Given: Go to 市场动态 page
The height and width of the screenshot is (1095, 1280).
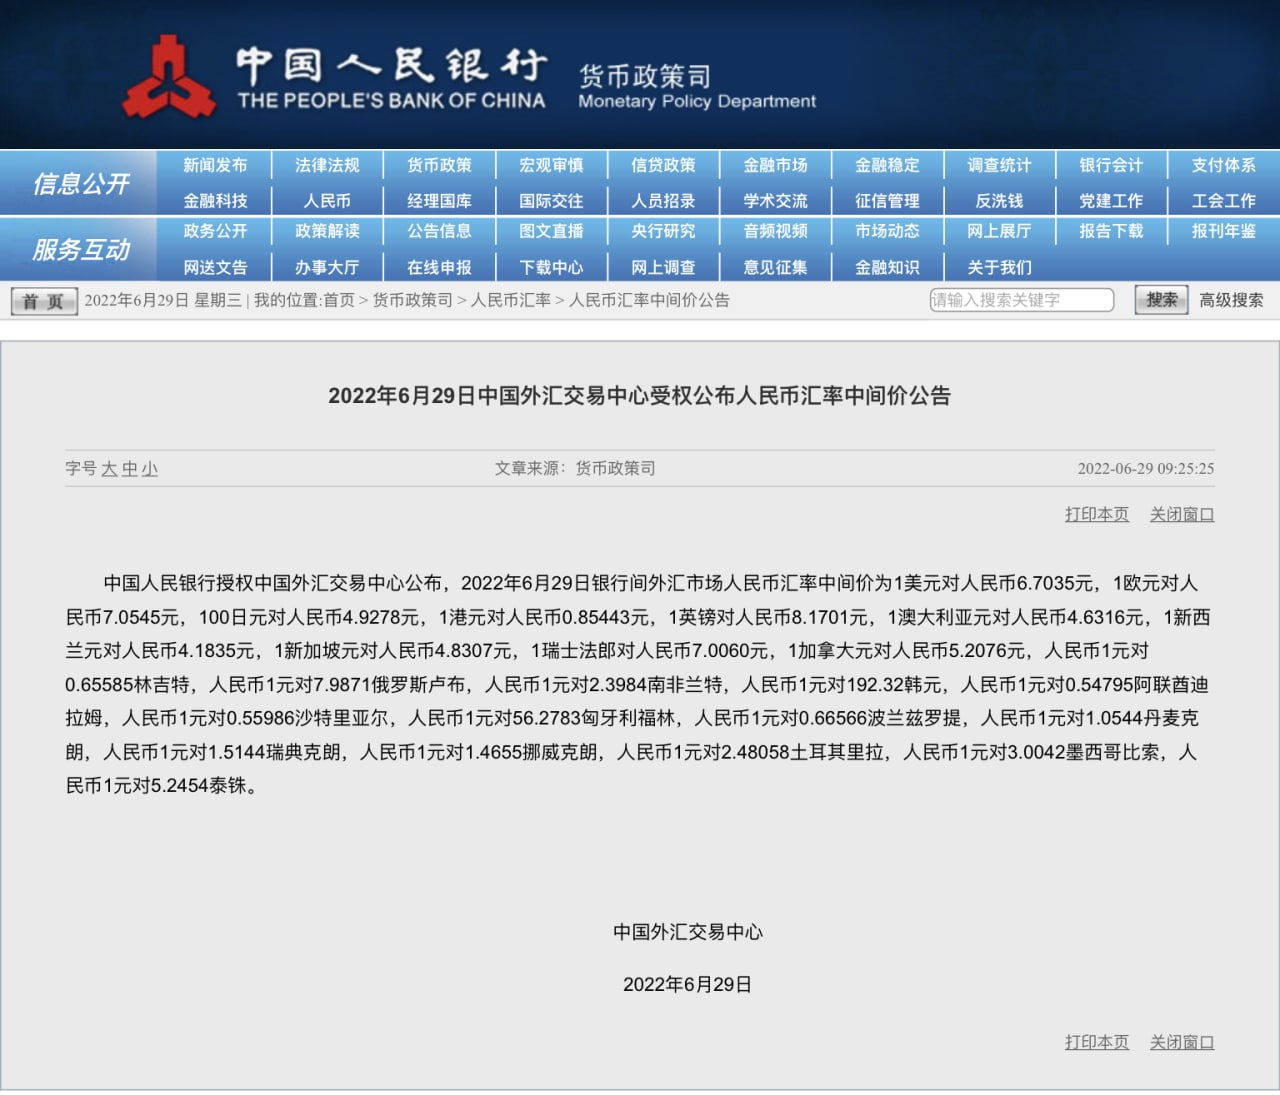Looking at the screenshot, I should [x=887, y=231].
